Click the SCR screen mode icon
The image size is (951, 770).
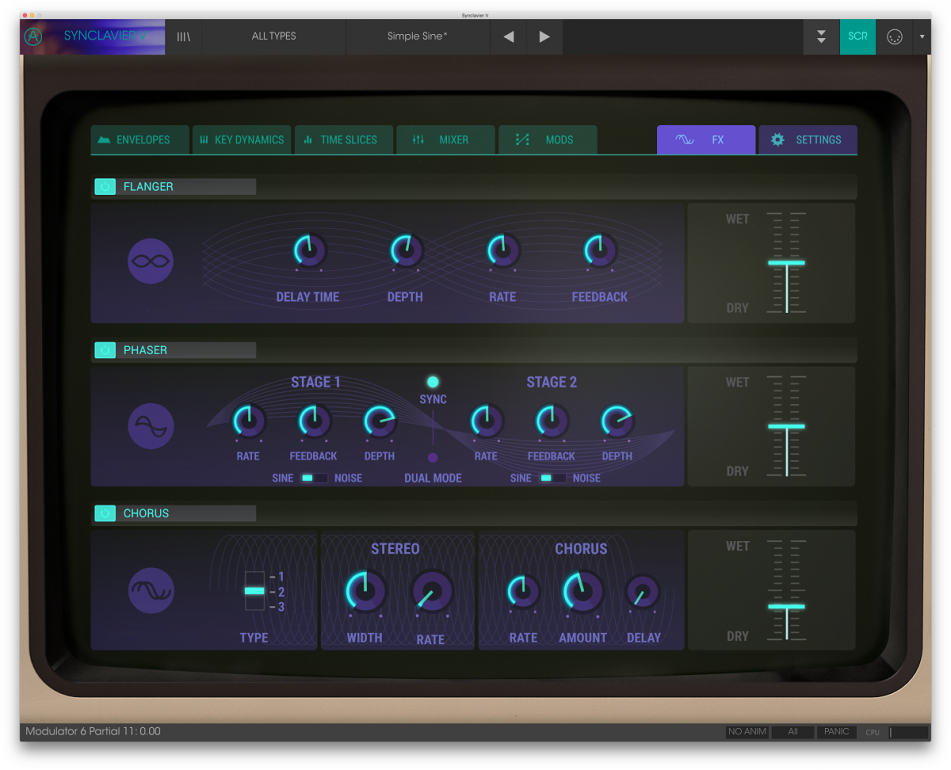pos(857,36)
